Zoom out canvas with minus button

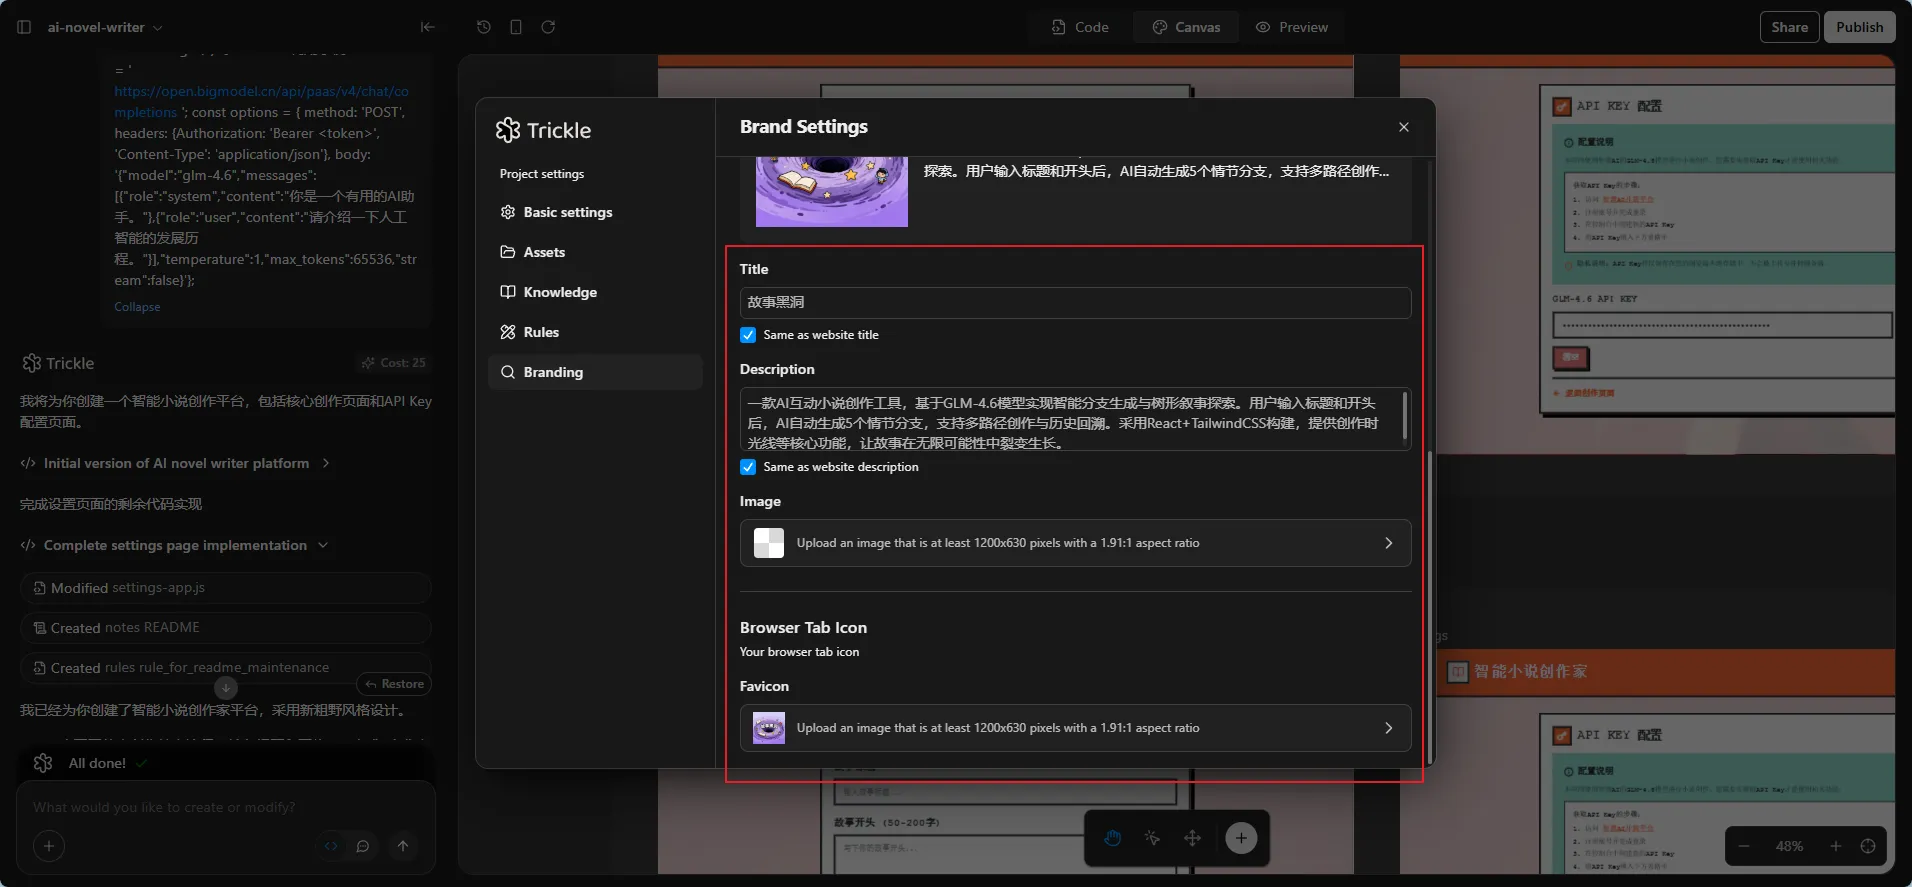pyautogui.click(x=1744, y=846)
